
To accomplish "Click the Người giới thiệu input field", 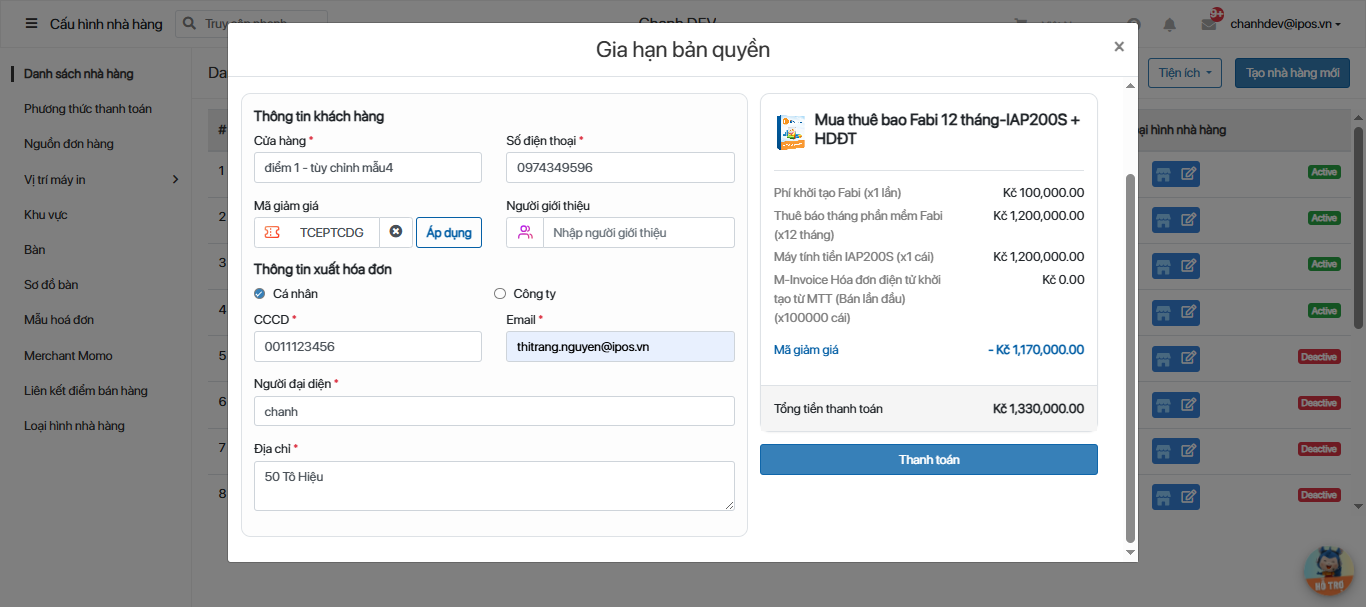I will click(x=637, y=233).
